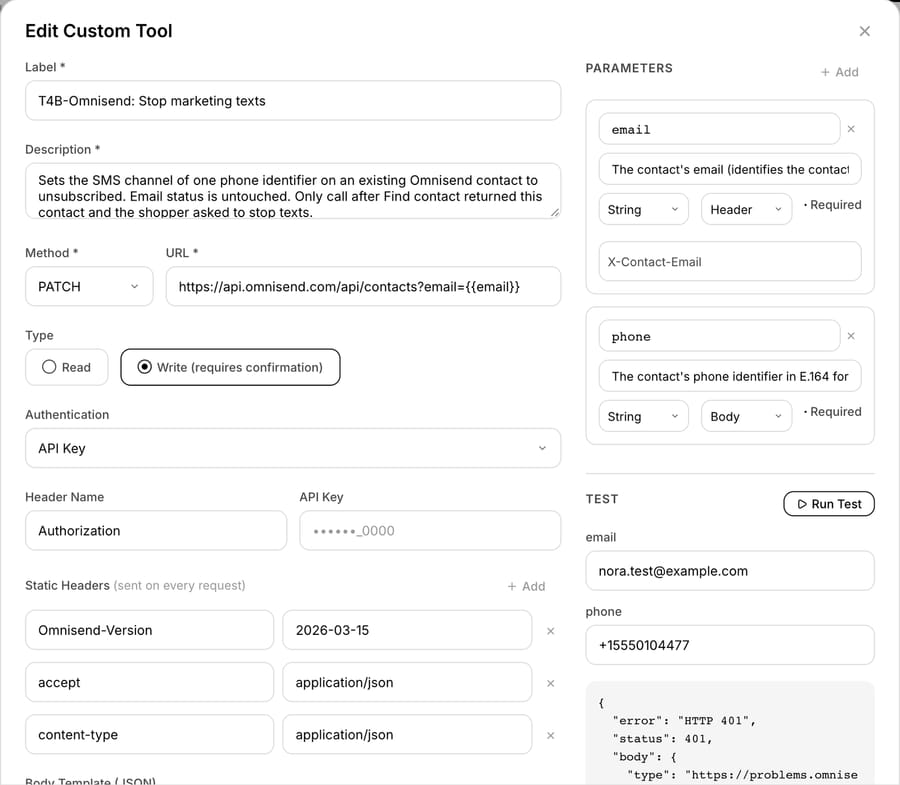The height and width of the screenshot is (785, 900).
Task: Click the masked API Key field
Action: click(x=430, y=531)
